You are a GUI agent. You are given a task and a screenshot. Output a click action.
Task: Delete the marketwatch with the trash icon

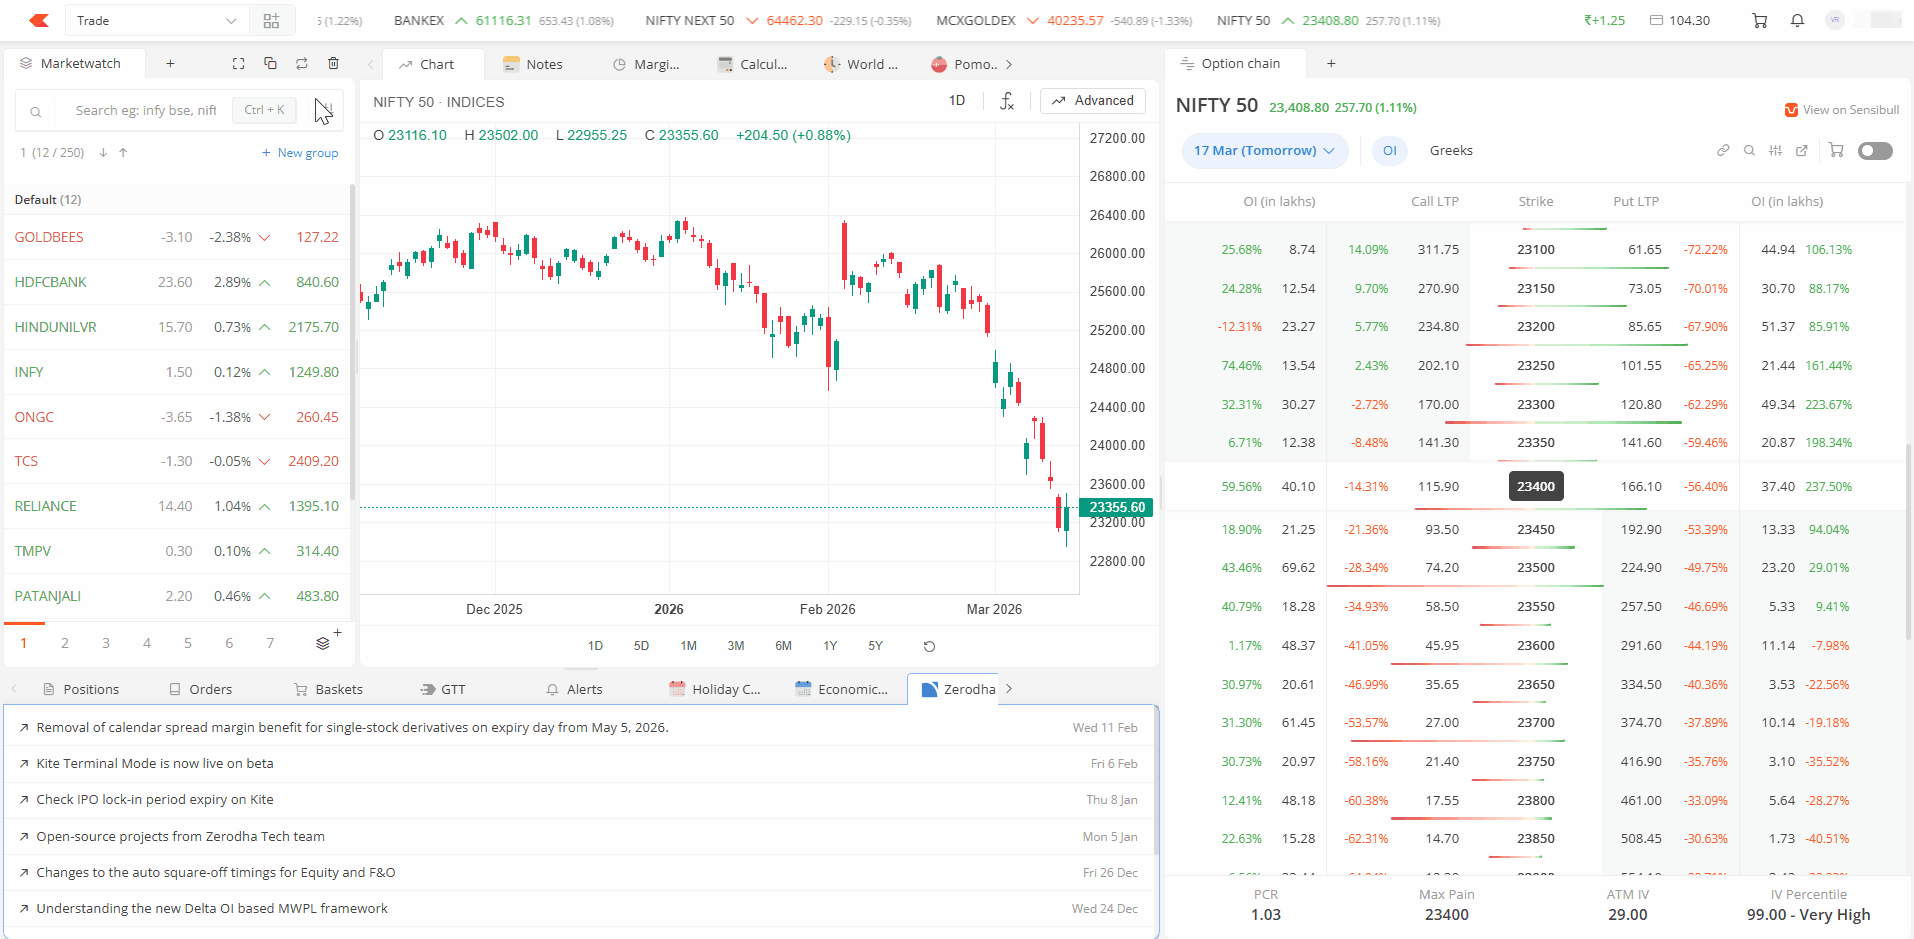click(x=333, y=63)
